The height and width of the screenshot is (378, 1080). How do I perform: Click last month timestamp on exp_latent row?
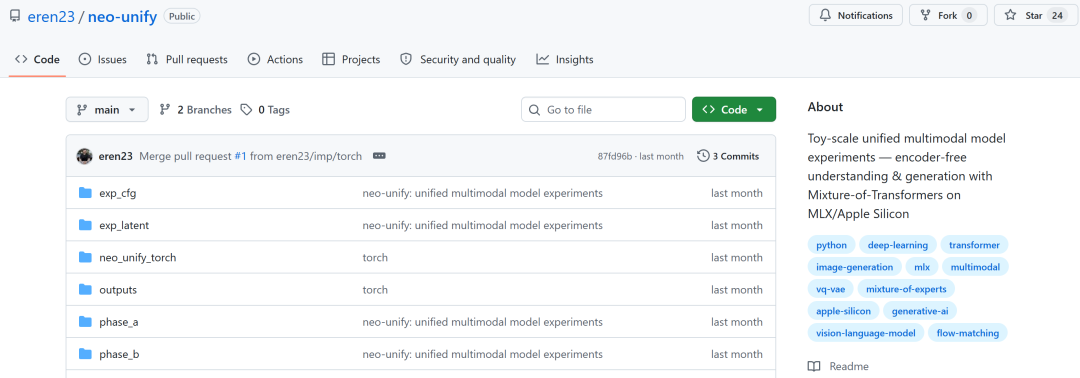point(736,225)
